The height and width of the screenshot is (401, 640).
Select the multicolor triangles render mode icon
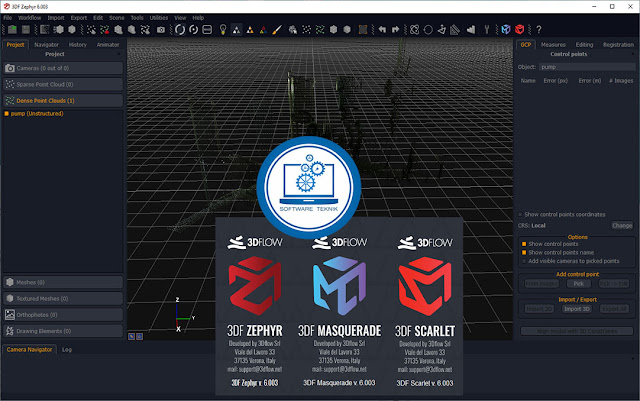pos(263,30)
